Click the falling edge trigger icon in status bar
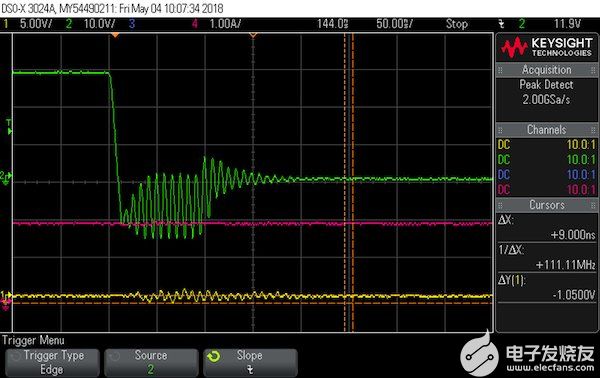The width and height of the screenshot is (600, 378). (x=501, y=24)
